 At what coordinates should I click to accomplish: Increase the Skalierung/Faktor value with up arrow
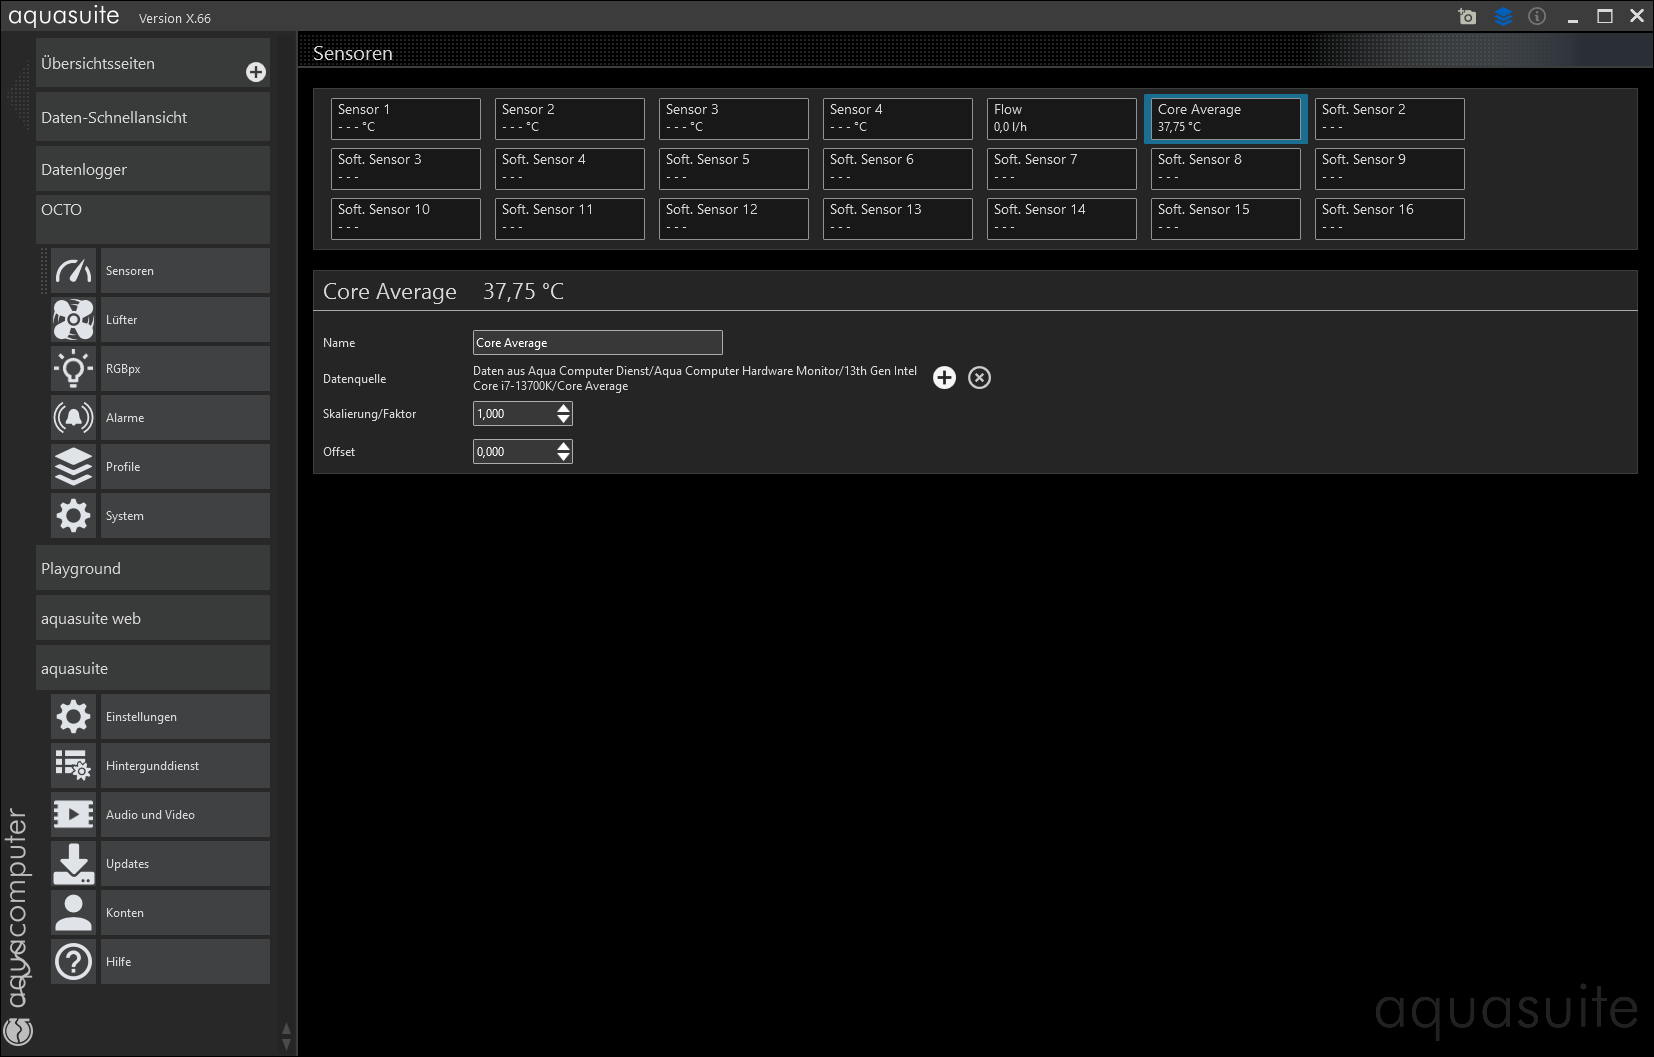[x=564, y=408]
